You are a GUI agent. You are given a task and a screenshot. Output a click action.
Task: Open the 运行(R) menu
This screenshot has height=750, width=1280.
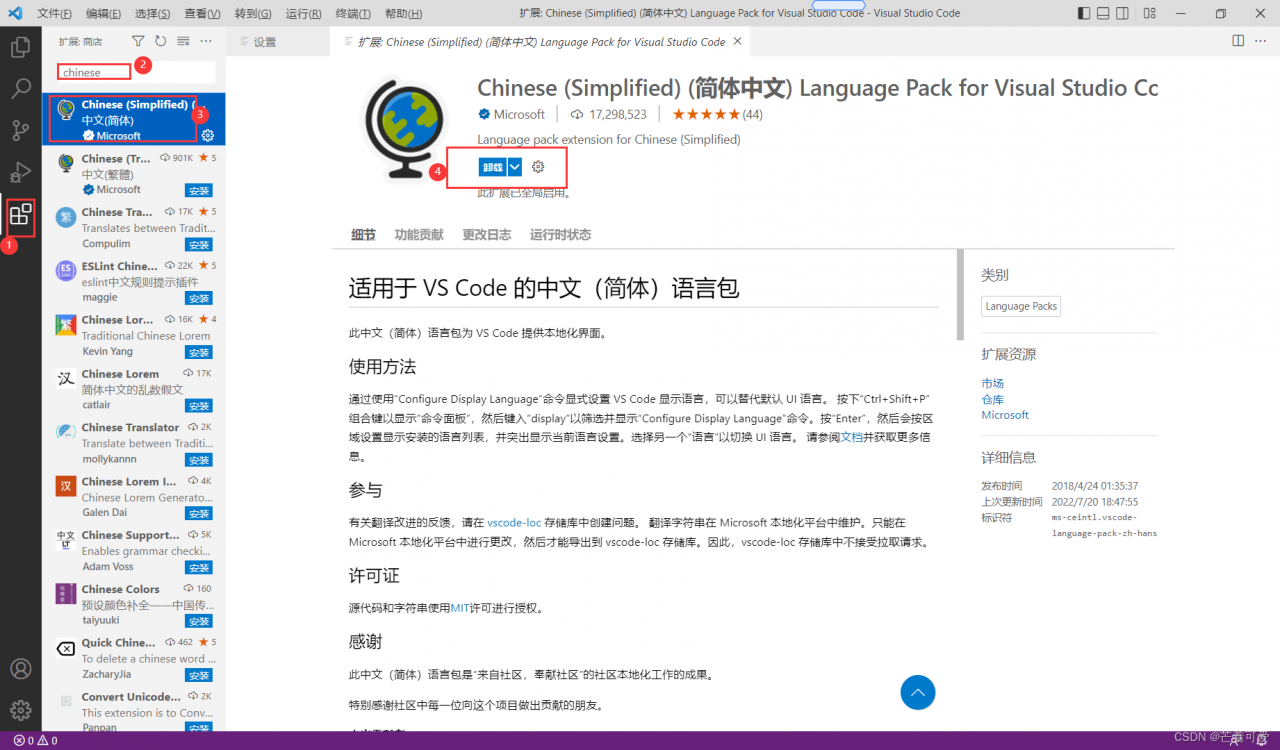click(x=304, y=14)
